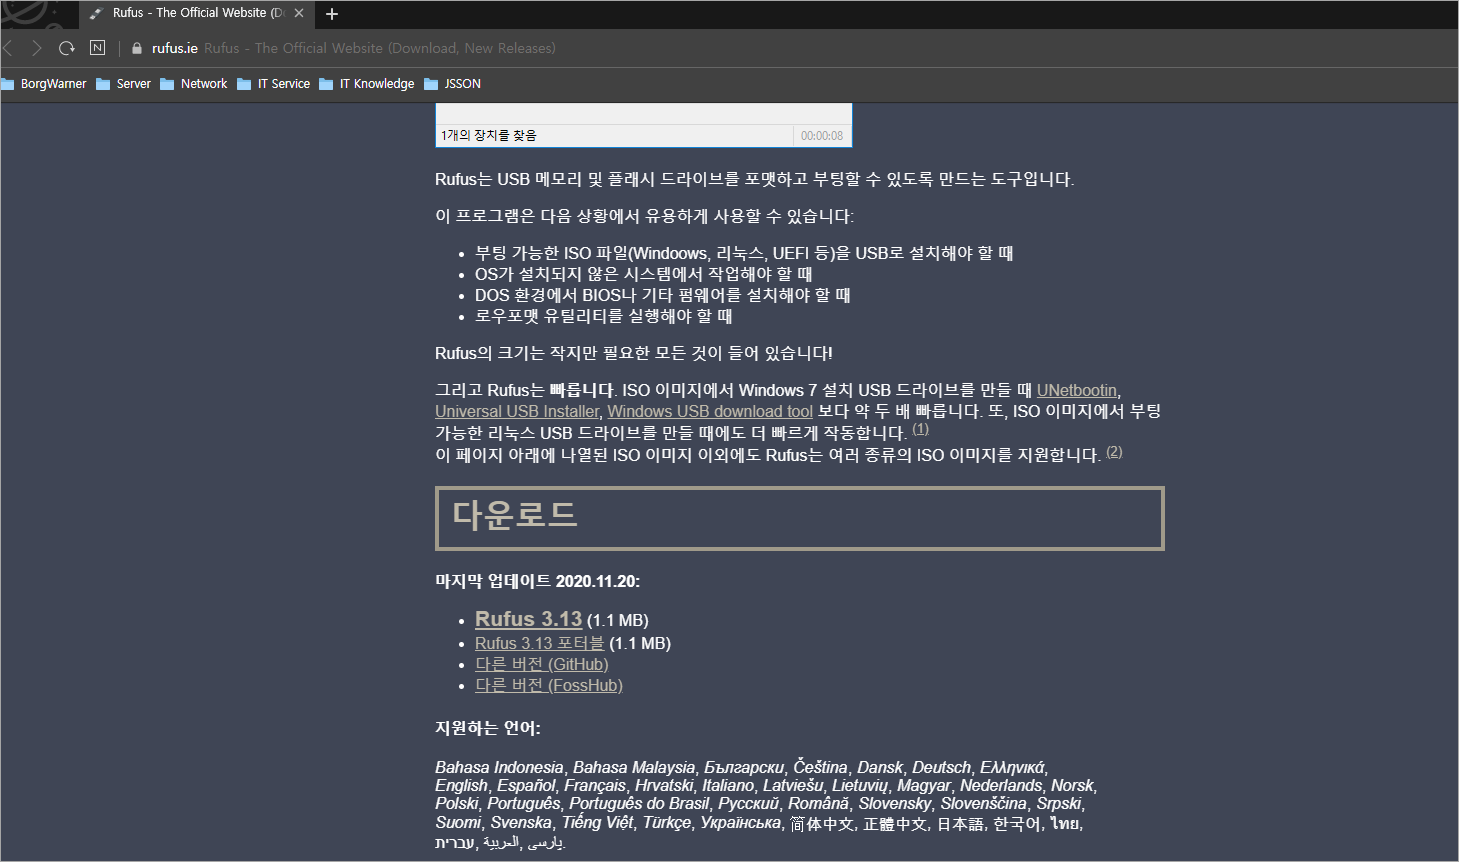
Task: Click the padlock site security icon
Action: [x=137, y=48]
